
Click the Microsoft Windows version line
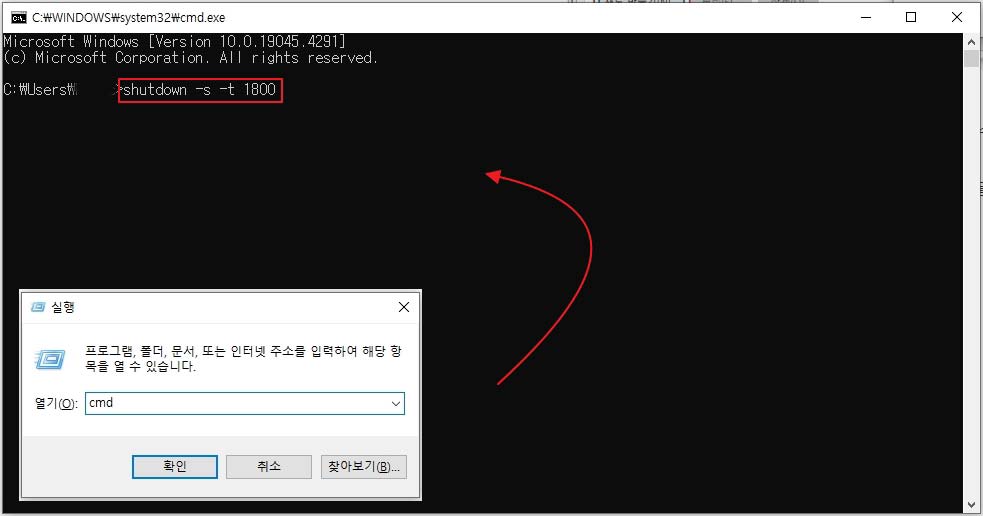174,41
